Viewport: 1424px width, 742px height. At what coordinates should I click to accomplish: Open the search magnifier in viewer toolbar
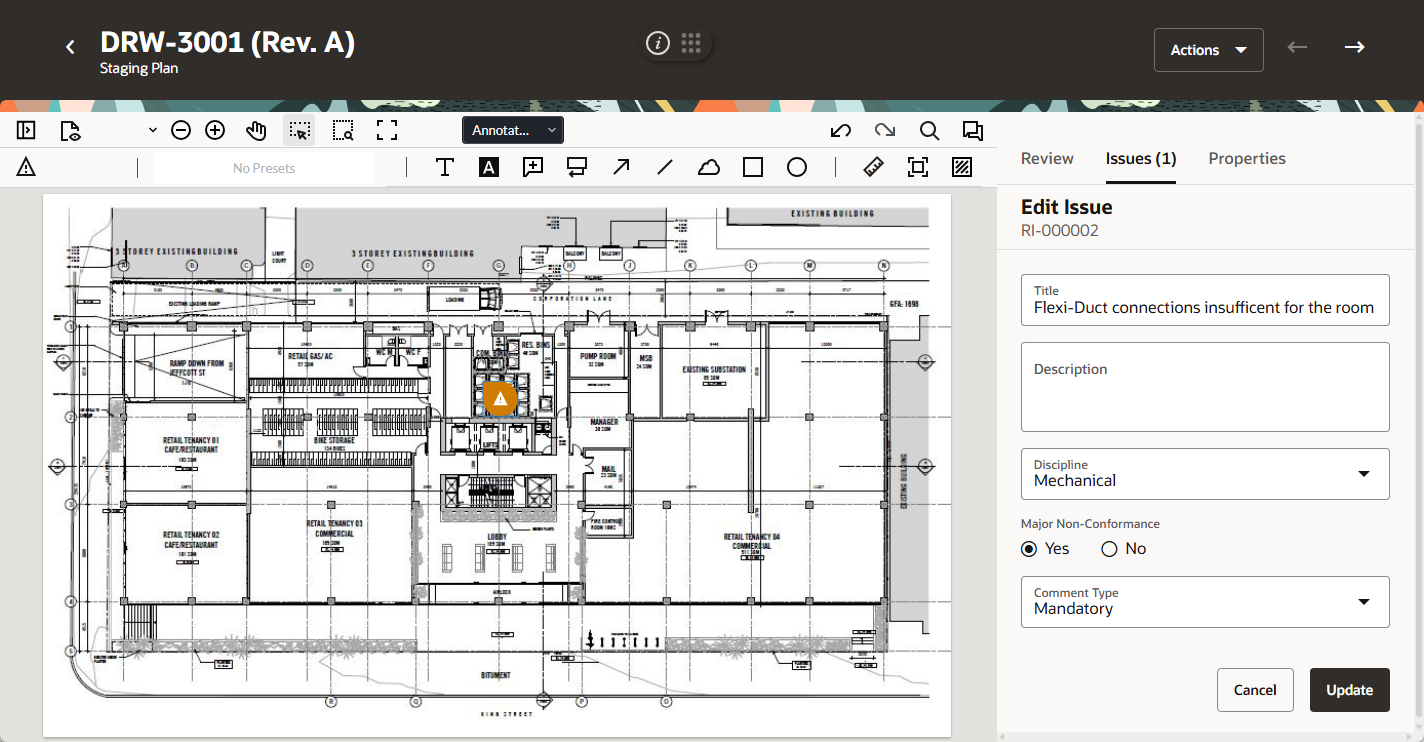[x=929, y=130]
